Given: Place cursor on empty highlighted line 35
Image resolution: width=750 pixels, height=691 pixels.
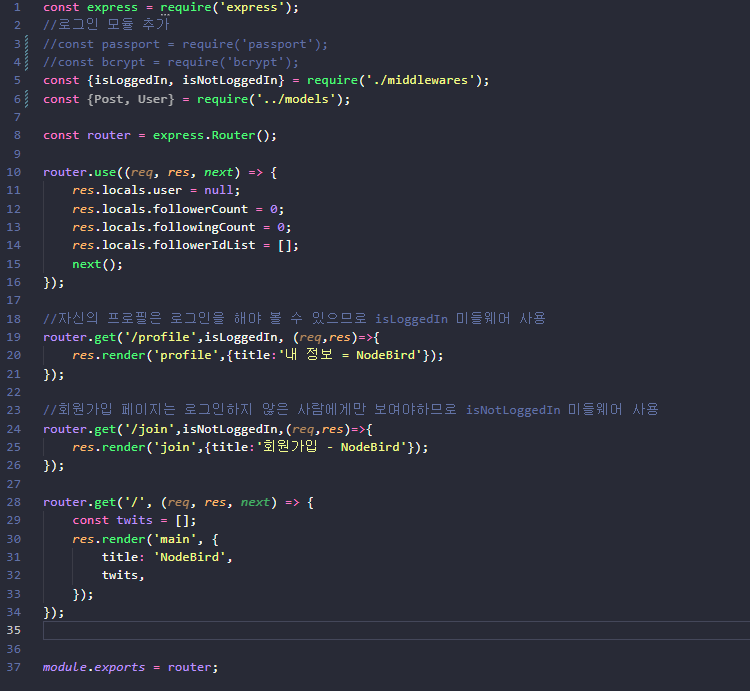Looking at the screenshot, I should pos(396,630).
